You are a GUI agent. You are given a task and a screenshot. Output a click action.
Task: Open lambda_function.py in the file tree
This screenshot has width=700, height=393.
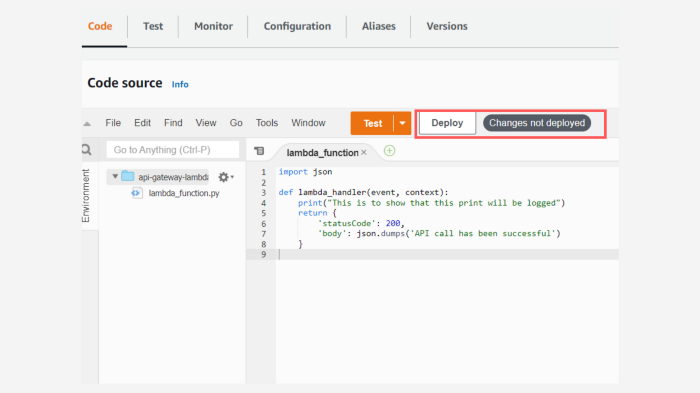coord(184,193)
